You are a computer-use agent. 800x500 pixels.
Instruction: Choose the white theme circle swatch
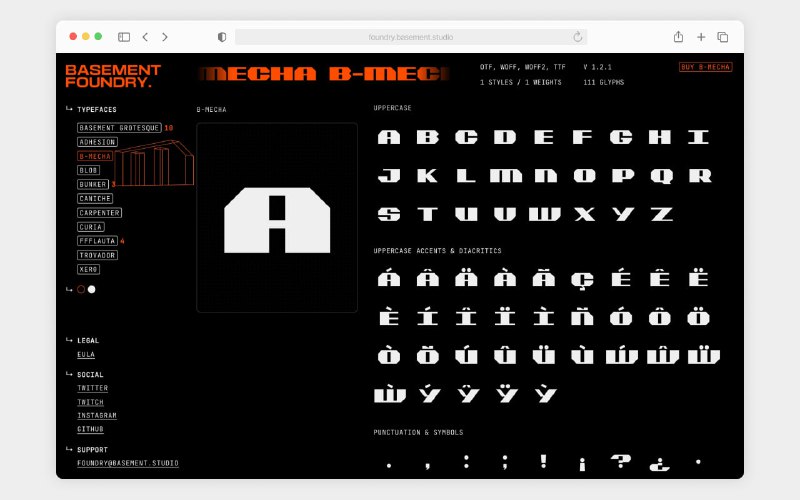92,289
